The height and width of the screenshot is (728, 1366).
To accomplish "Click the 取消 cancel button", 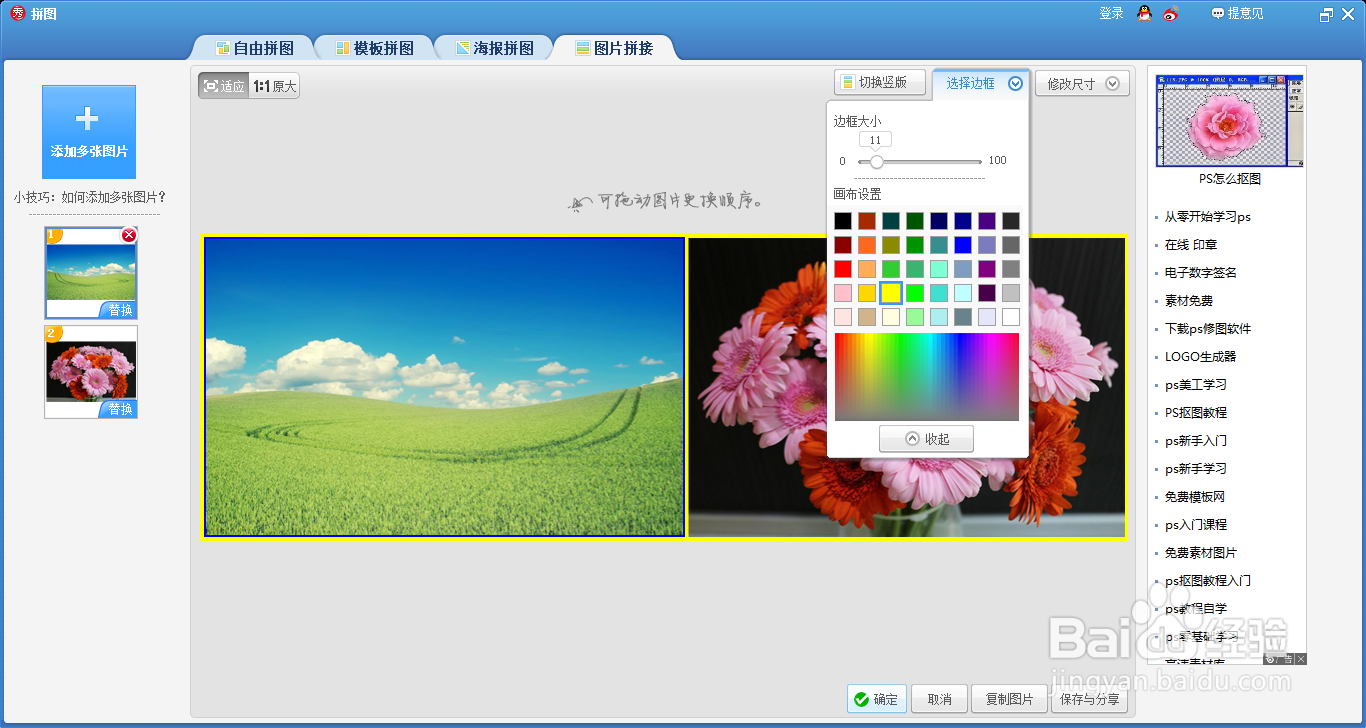I will (939, 699).
